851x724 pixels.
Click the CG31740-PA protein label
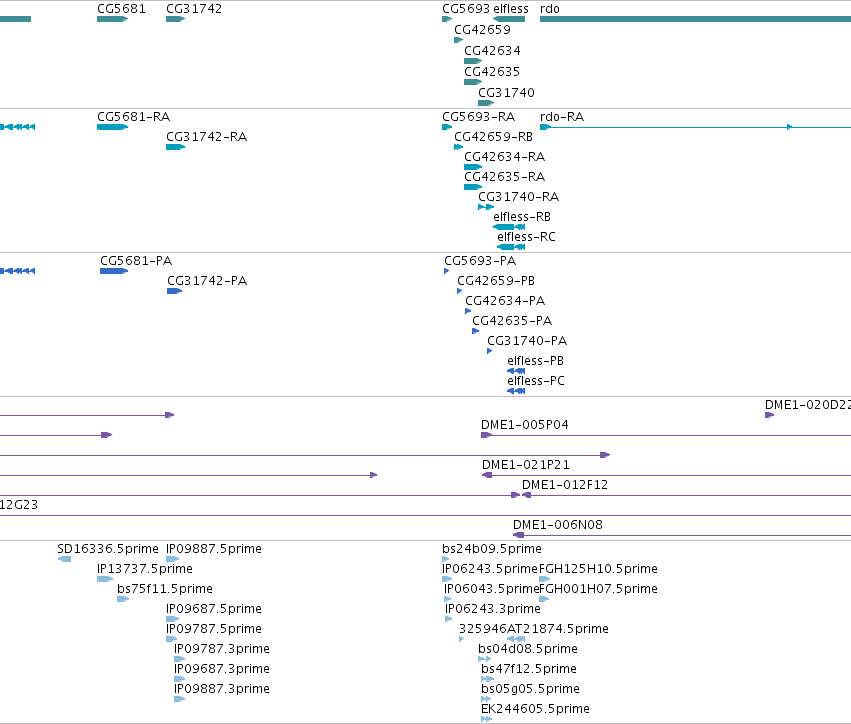pos(526,341)
